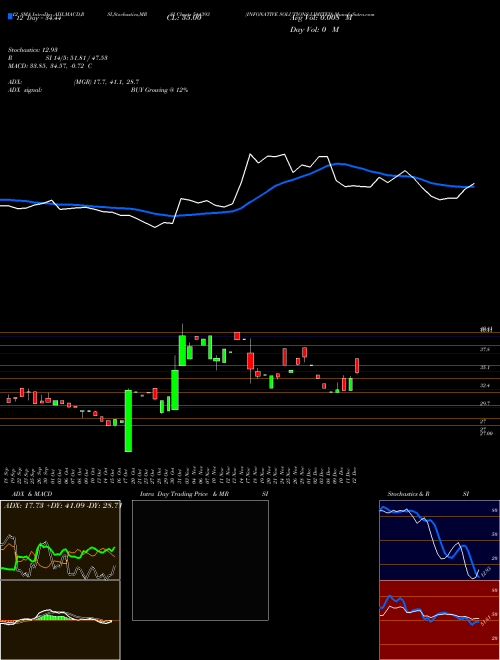Click the 32.4 price axis label

click(x=485, y=385)
